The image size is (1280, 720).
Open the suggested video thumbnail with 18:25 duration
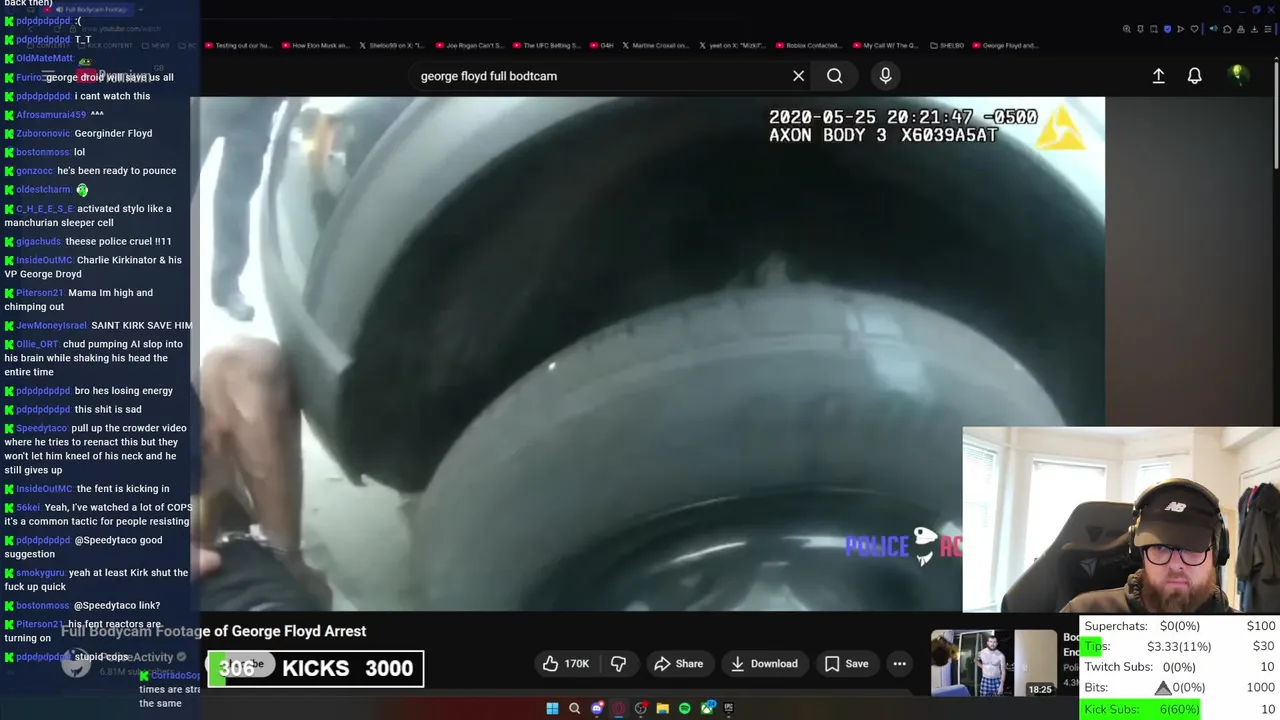tap(993, 663)
